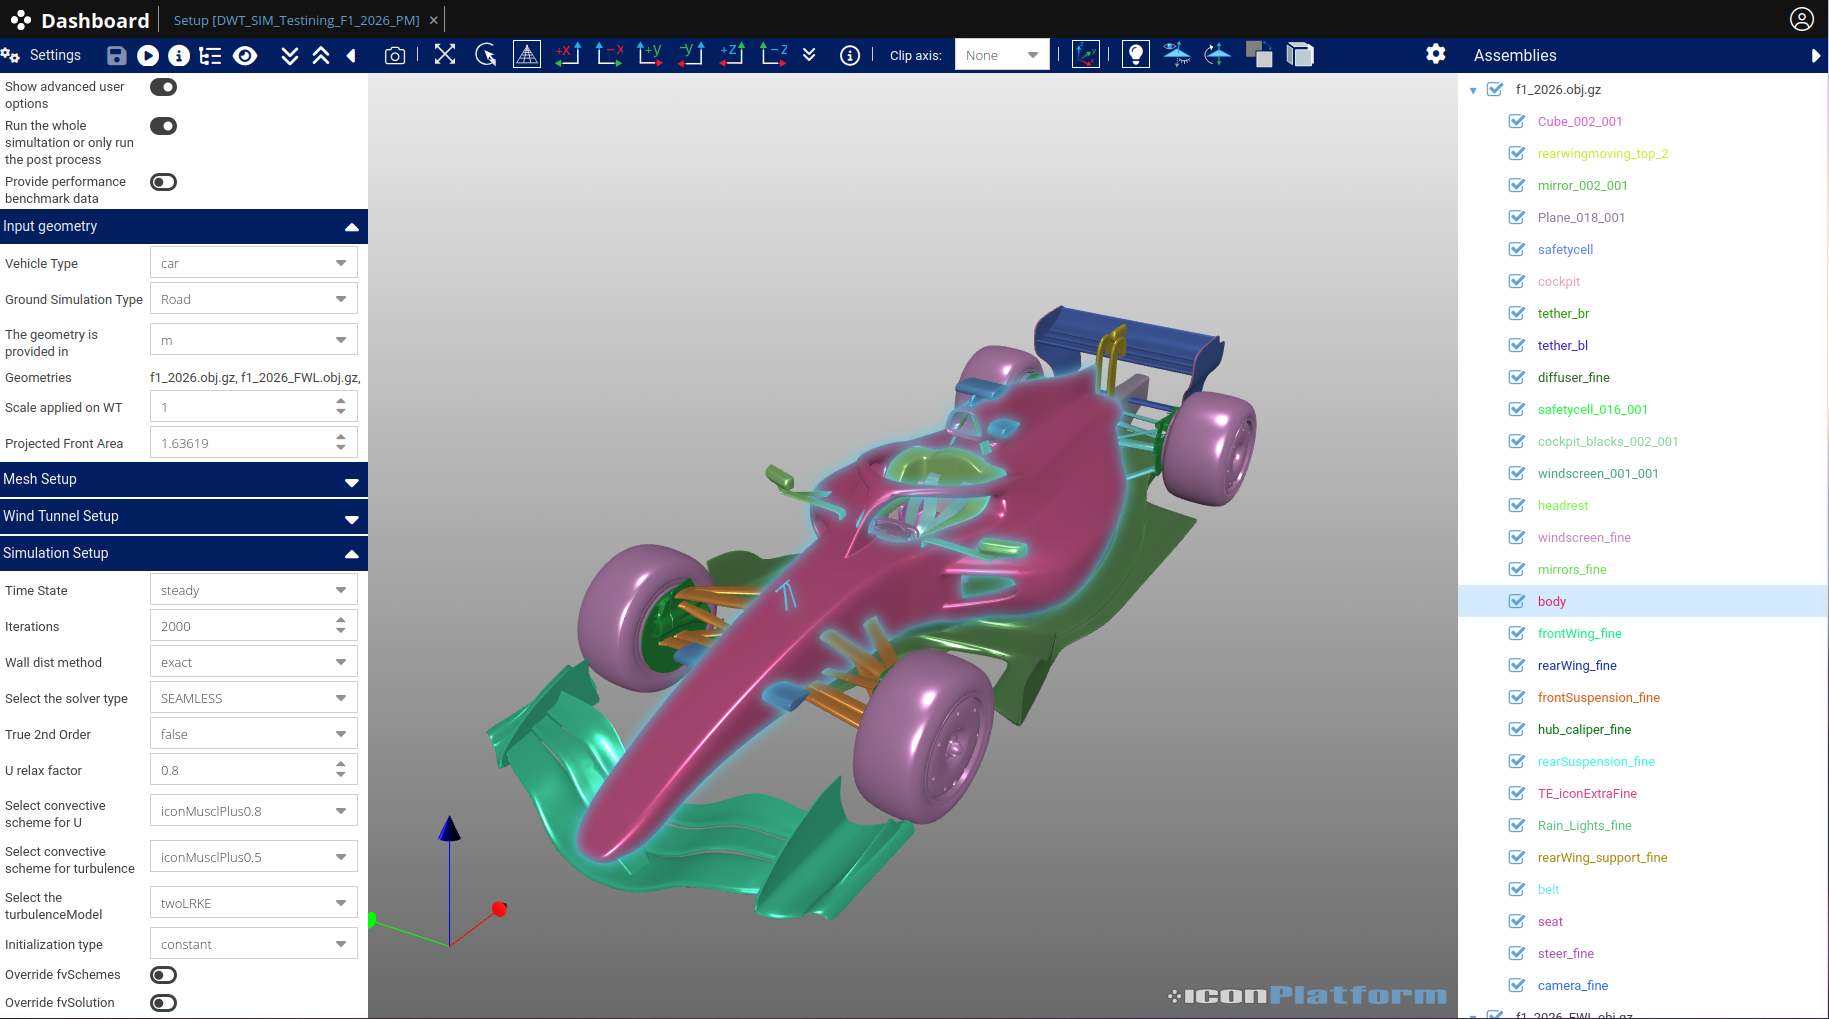The image size is (1829, 1019).
Task: Toggle the light bulb lighting icon
Action: point(1135,55)
